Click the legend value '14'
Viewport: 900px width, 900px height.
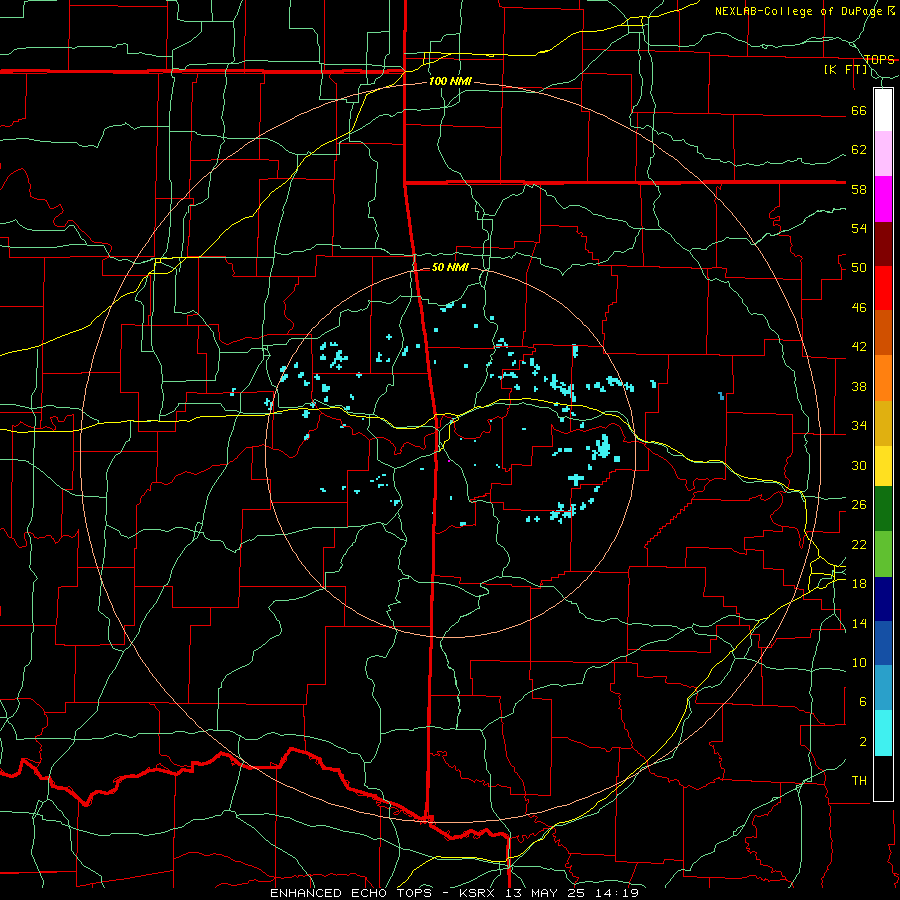click(859, 623)
